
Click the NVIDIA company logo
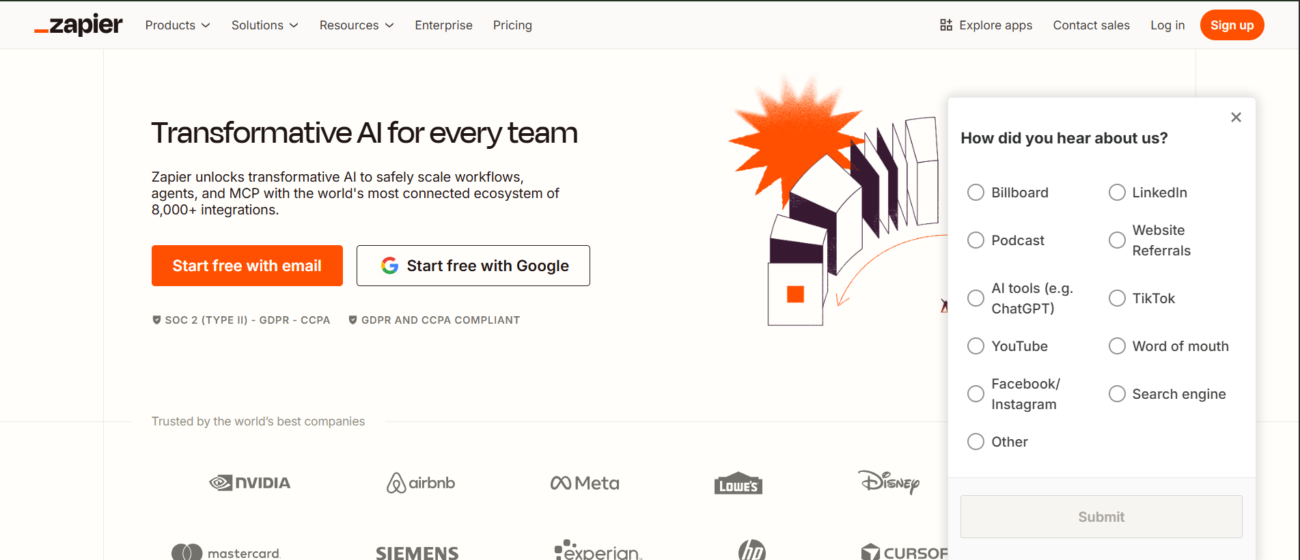[x=250, y=483]
